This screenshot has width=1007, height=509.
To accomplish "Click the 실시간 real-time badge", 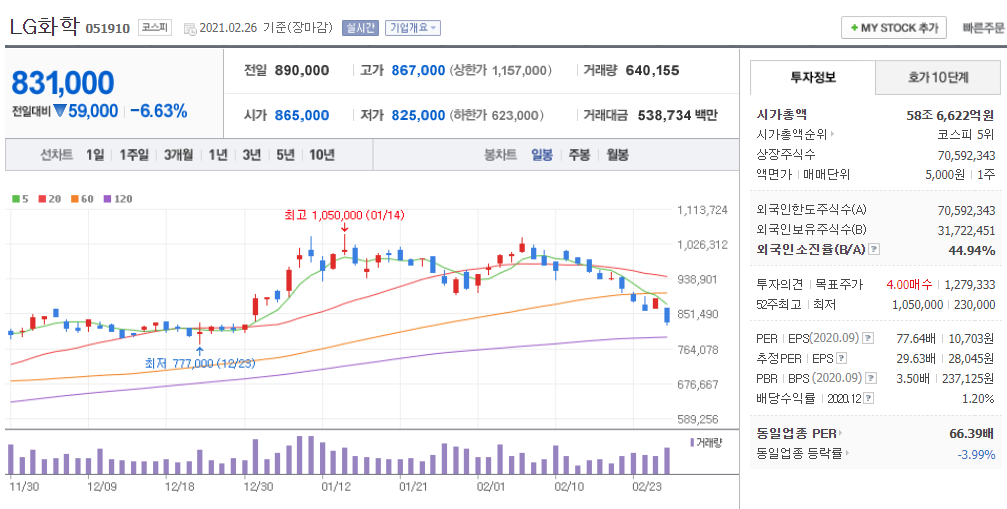I will pos(360,28).
